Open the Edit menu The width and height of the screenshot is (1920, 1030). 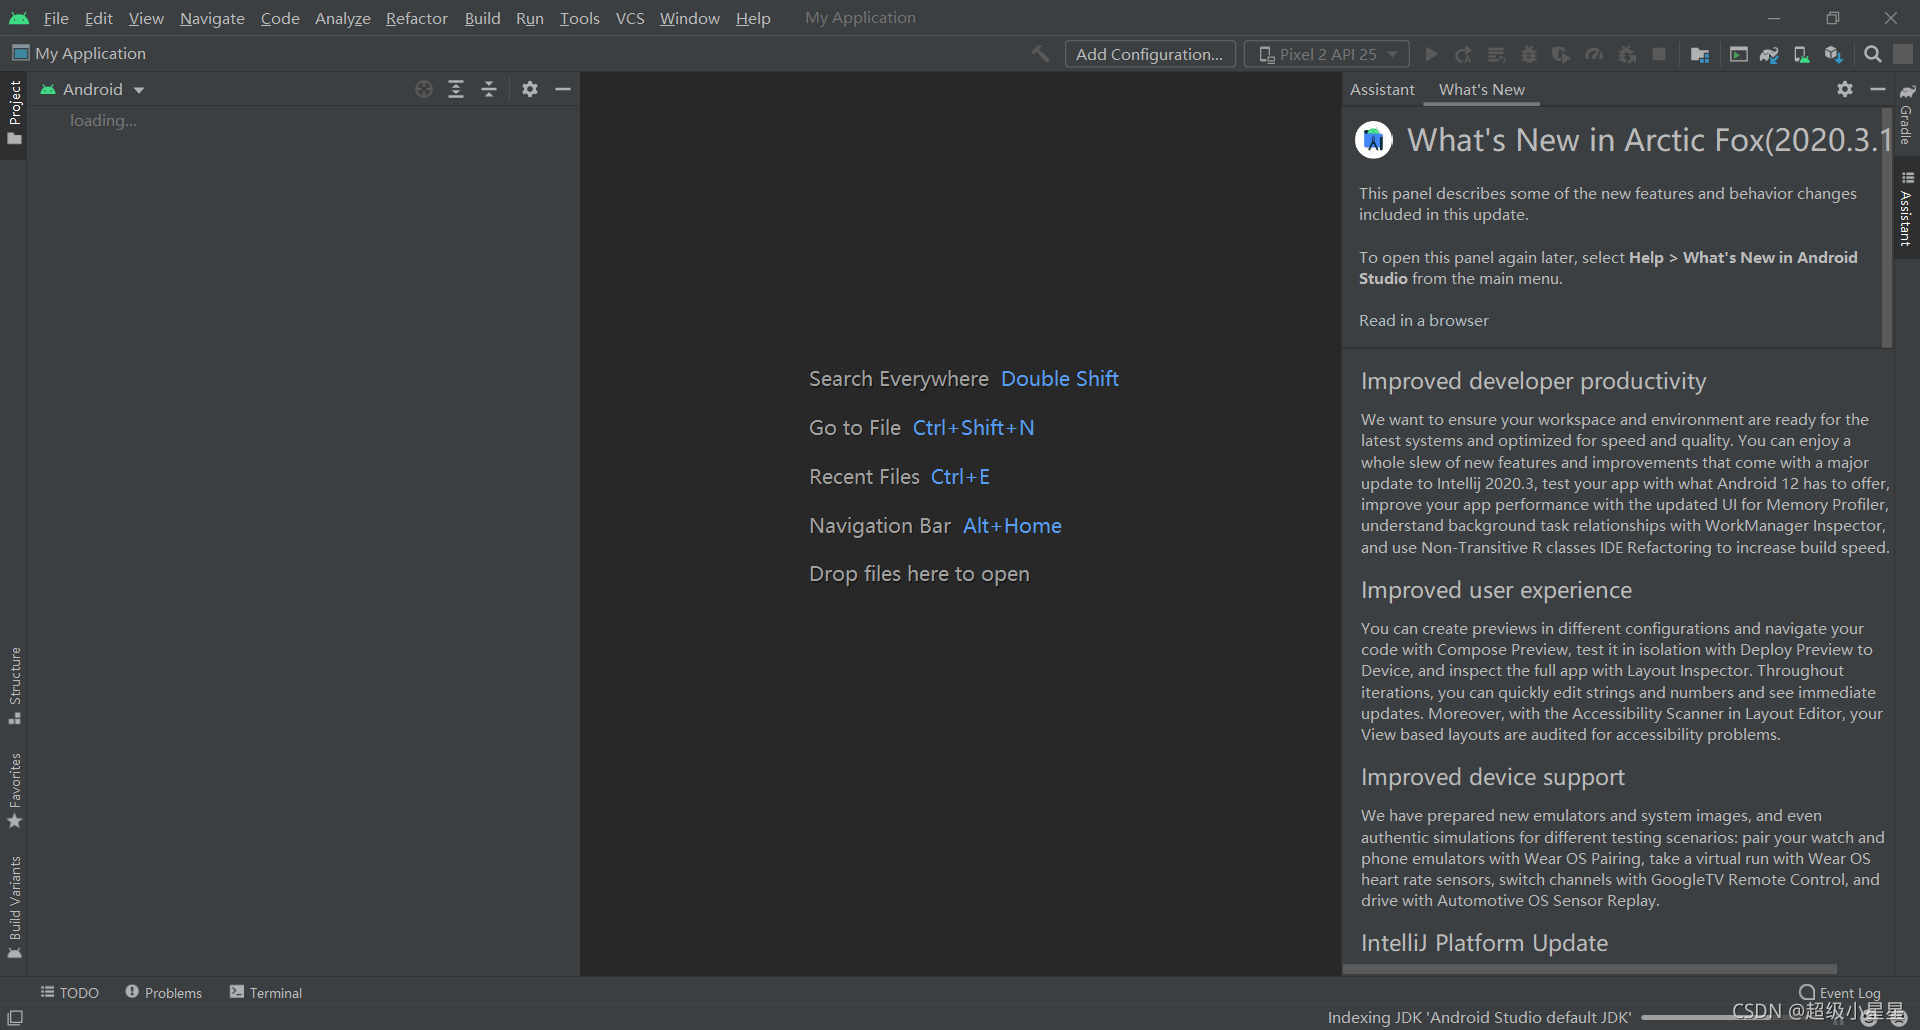(98, 18)
